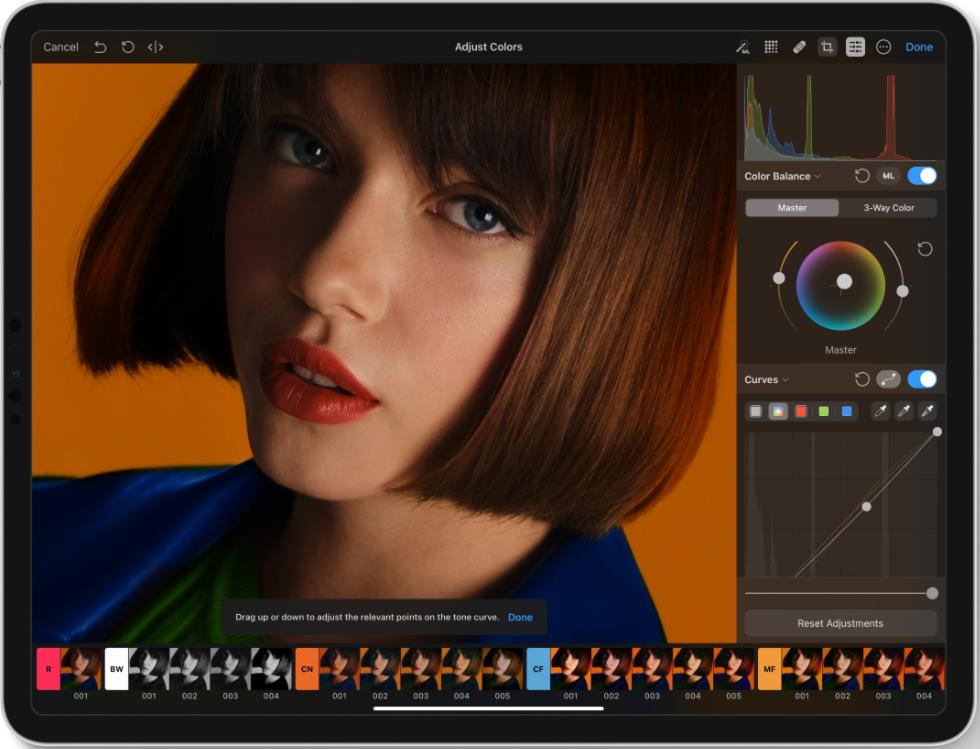Apply the CF 003 preset thumbnail
The width and height of the screenshot is (980, 749).
[652, 669]
